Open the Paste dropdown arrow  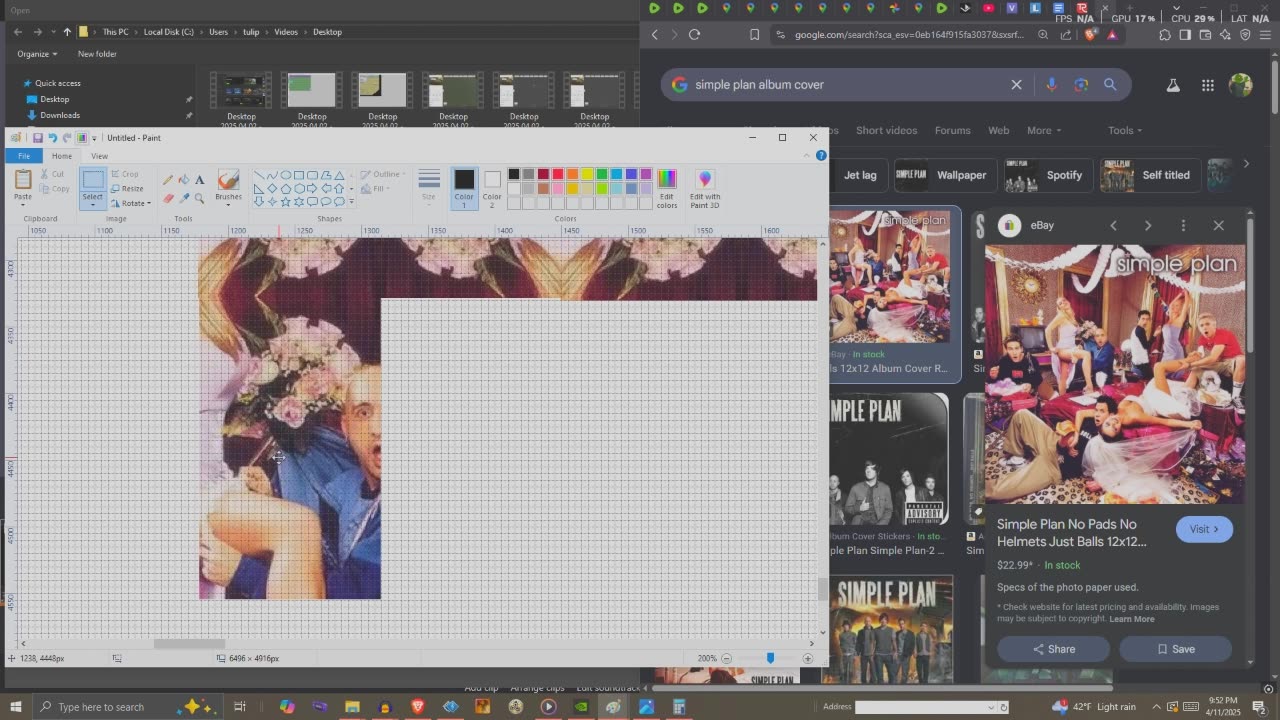[23, 204]
